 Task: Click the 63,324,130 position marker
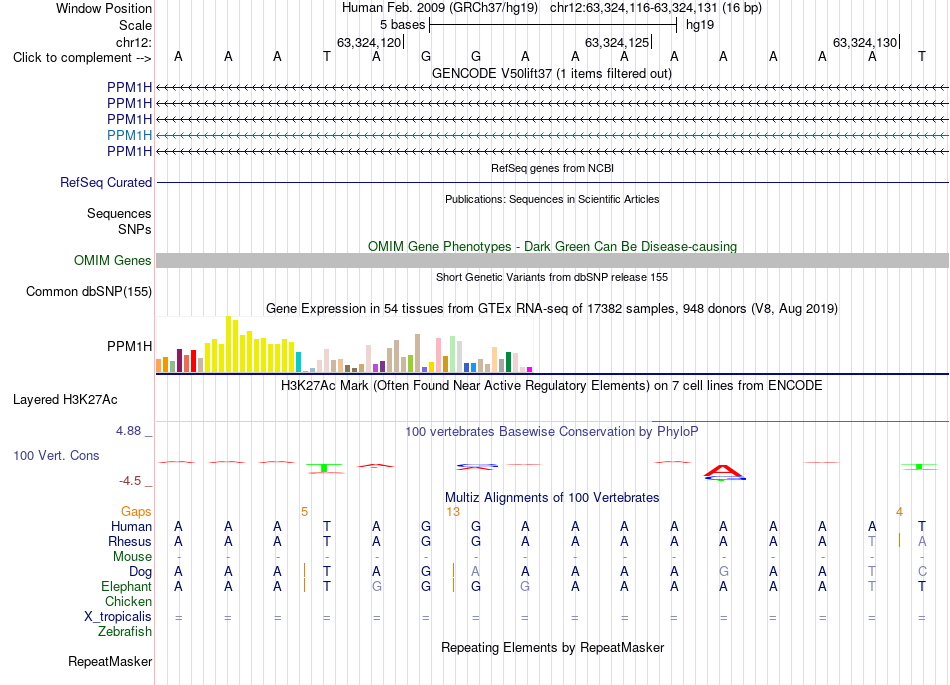865,42
